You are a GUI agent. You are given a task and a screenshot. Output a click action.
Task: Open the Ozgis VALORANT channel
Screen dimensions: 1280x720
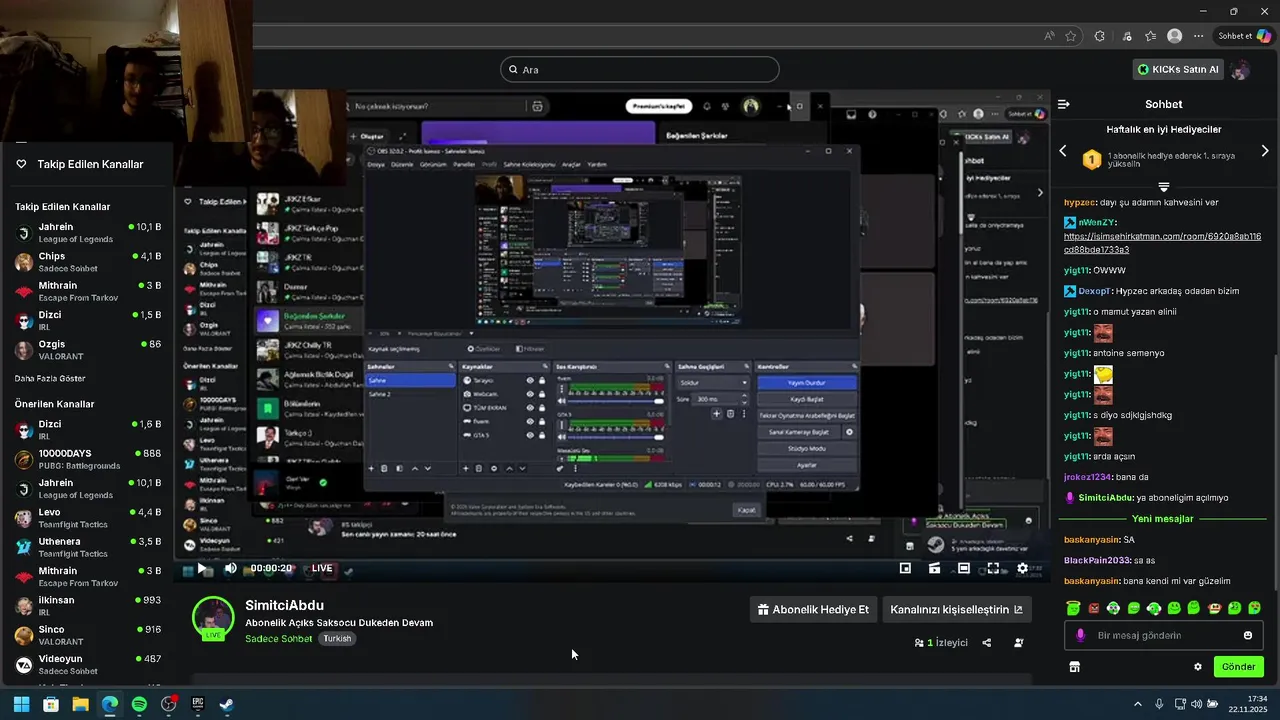(88, 350)
